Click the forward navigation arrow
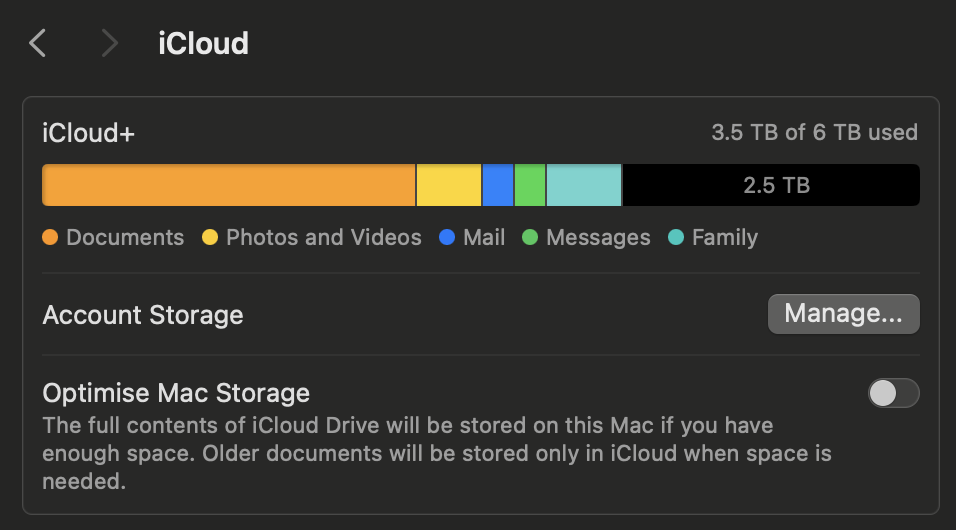Screen dimensions: 956x530 tap(109, 43)
